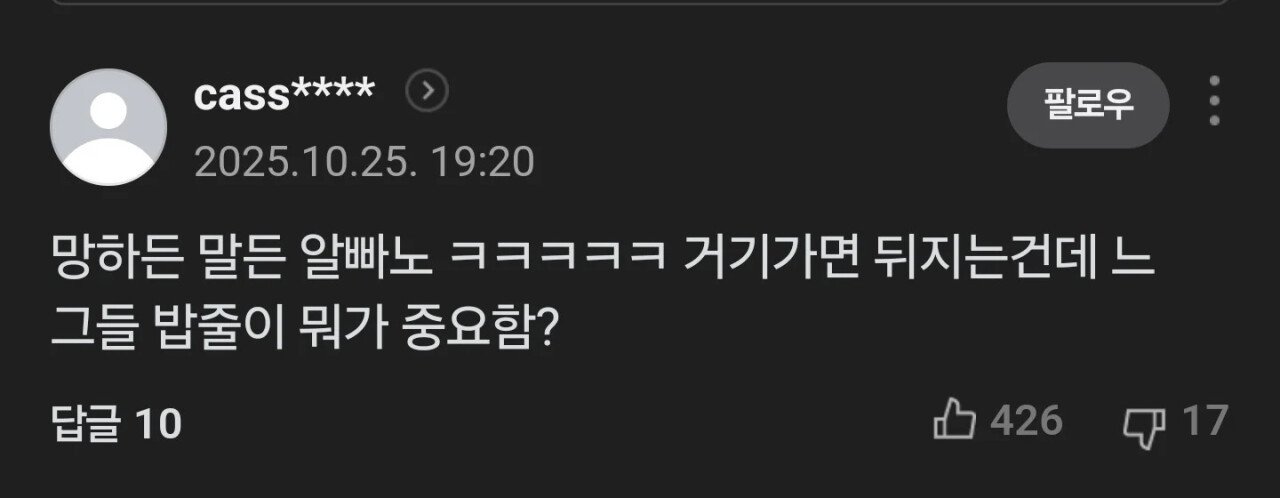This screenshot has height=498, width=1280.
Task: Expand cass**** user details via circled arrow
Action: [x=427, y=93]
